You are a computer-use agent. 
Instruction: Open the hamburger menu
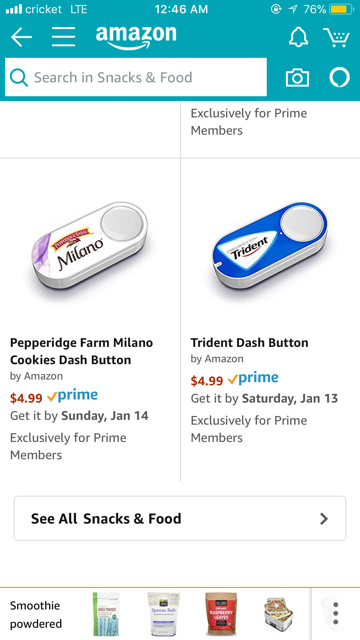[63, 37]
